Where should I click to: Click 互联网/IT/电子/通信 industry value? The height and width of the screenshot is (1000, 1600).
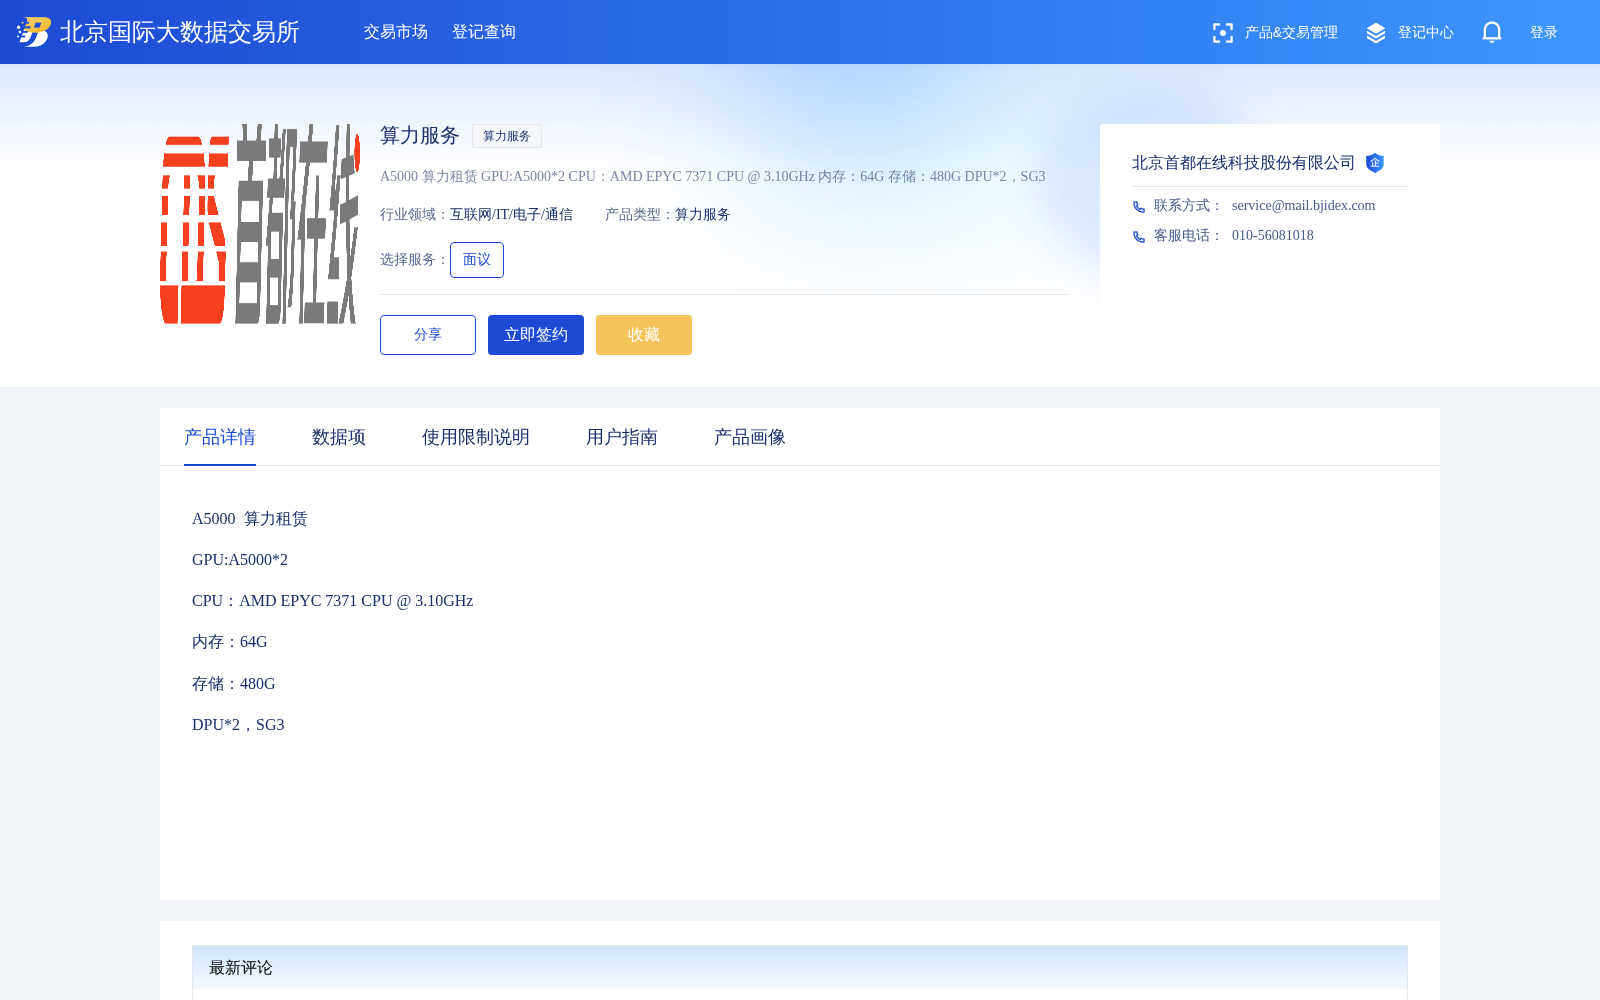[511, 215]
